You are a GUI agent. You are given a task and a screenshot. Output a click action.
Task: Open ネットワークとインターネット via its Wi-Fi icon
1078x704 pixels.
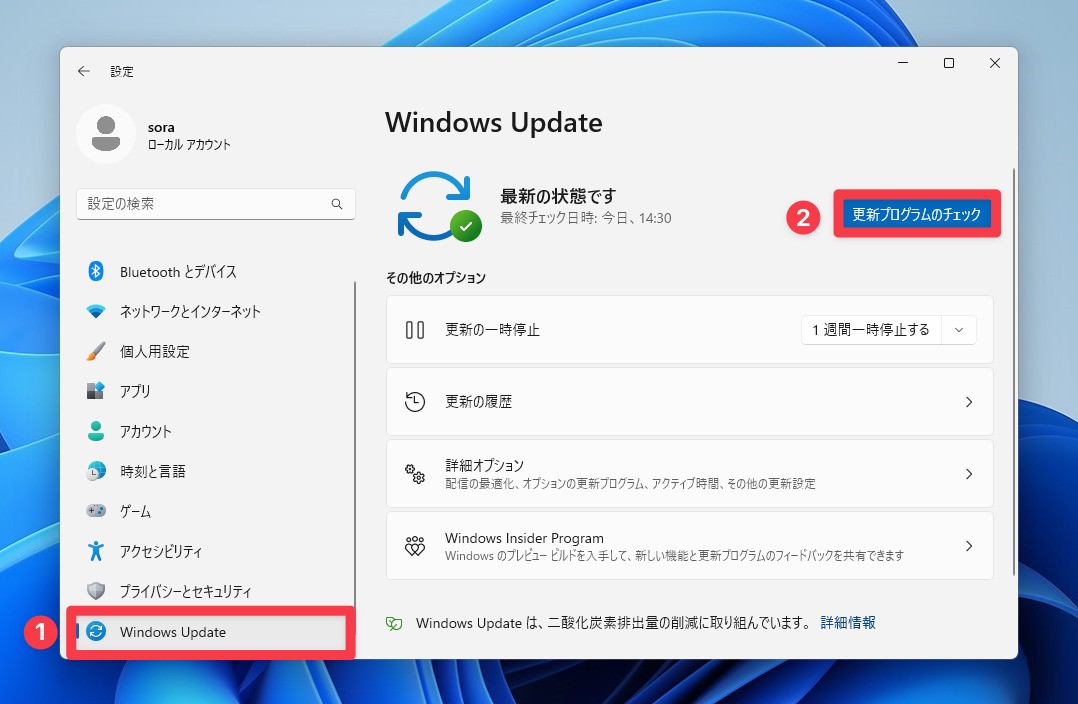pyautogui.click(x=96, y=312)
